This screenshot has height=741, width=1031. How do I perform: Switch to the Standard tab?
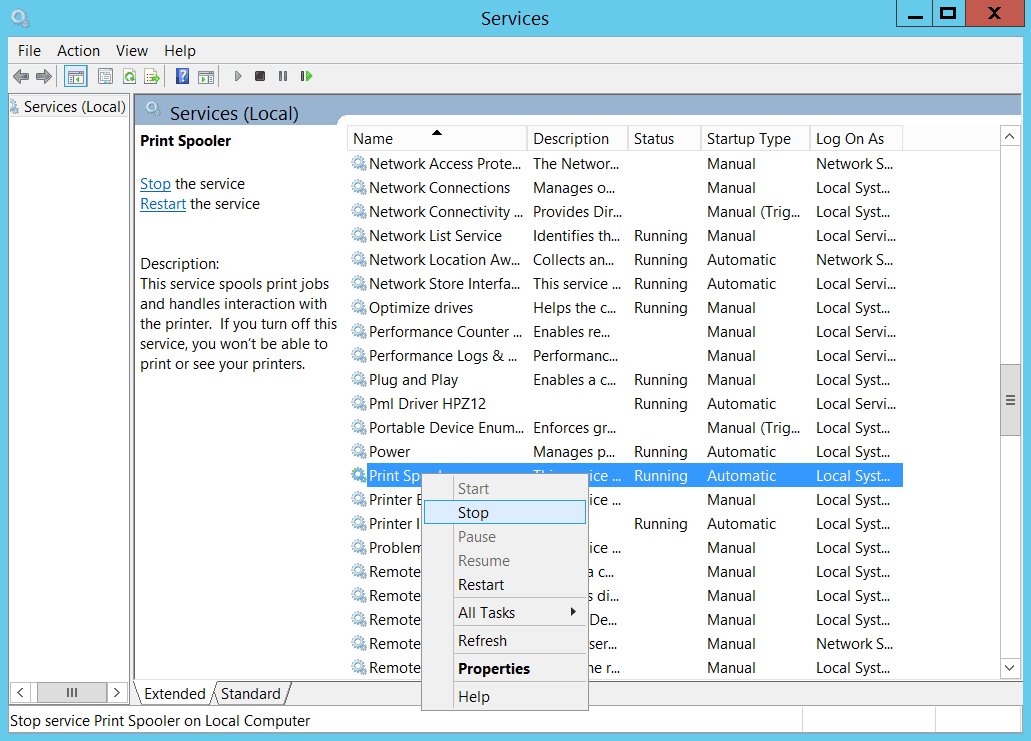(x=251, y=693)
